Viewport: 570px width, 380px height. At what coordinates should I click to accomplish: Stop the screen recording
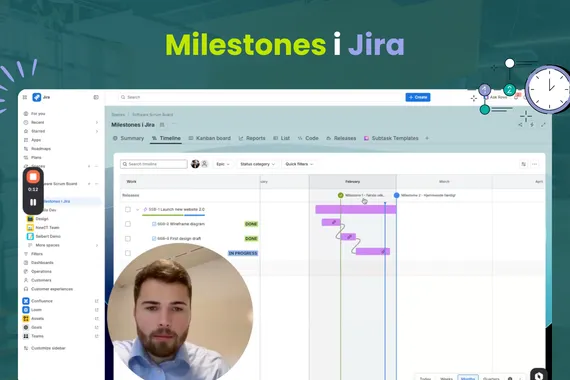(33, 177)
